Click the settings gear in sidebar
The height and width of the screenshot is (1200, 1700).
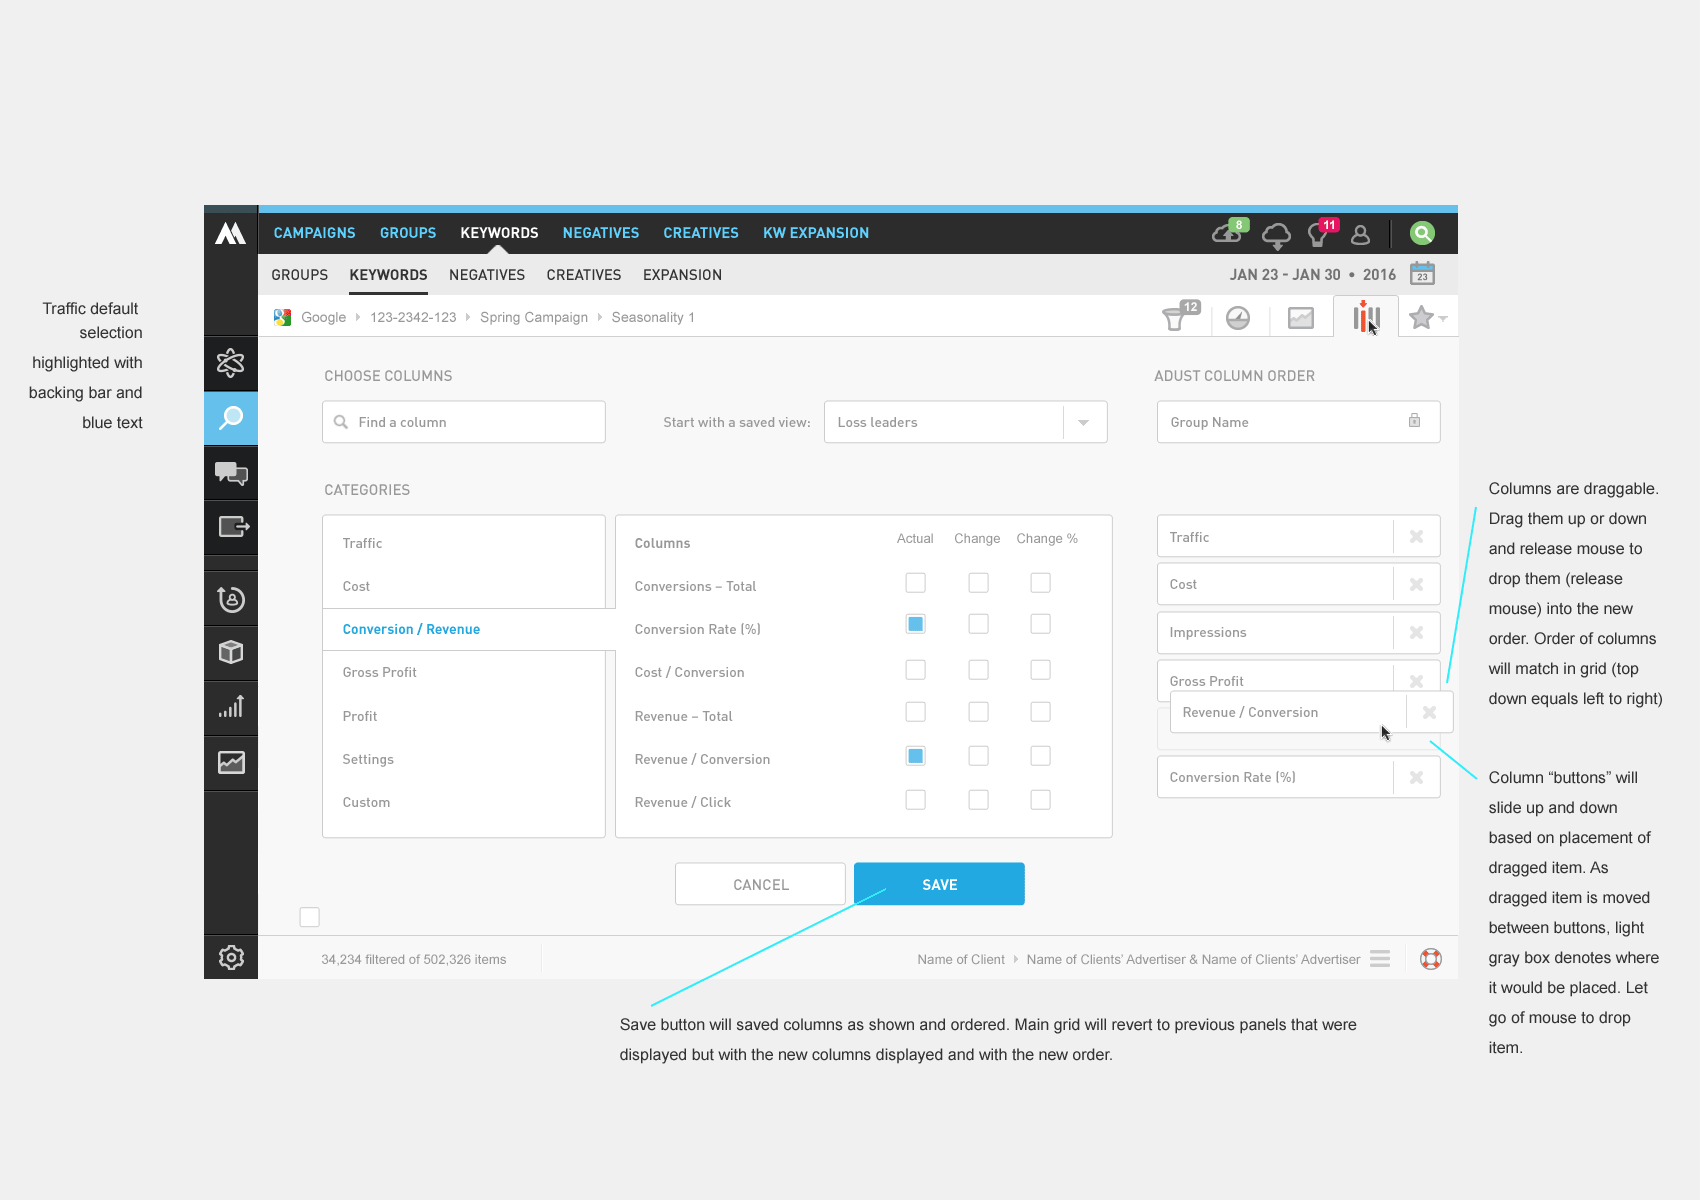231,957
